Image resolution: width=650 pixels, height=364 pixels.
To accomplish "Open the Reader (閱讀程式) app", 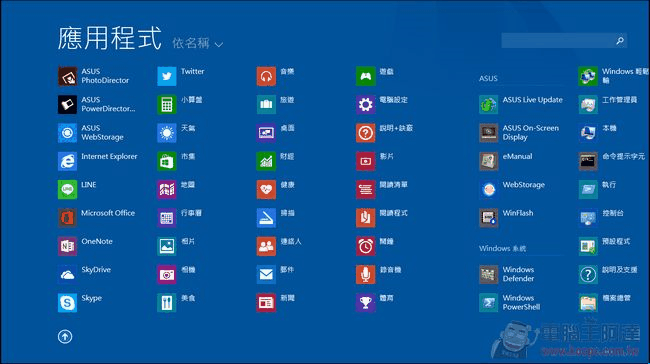I will point(382,218).
